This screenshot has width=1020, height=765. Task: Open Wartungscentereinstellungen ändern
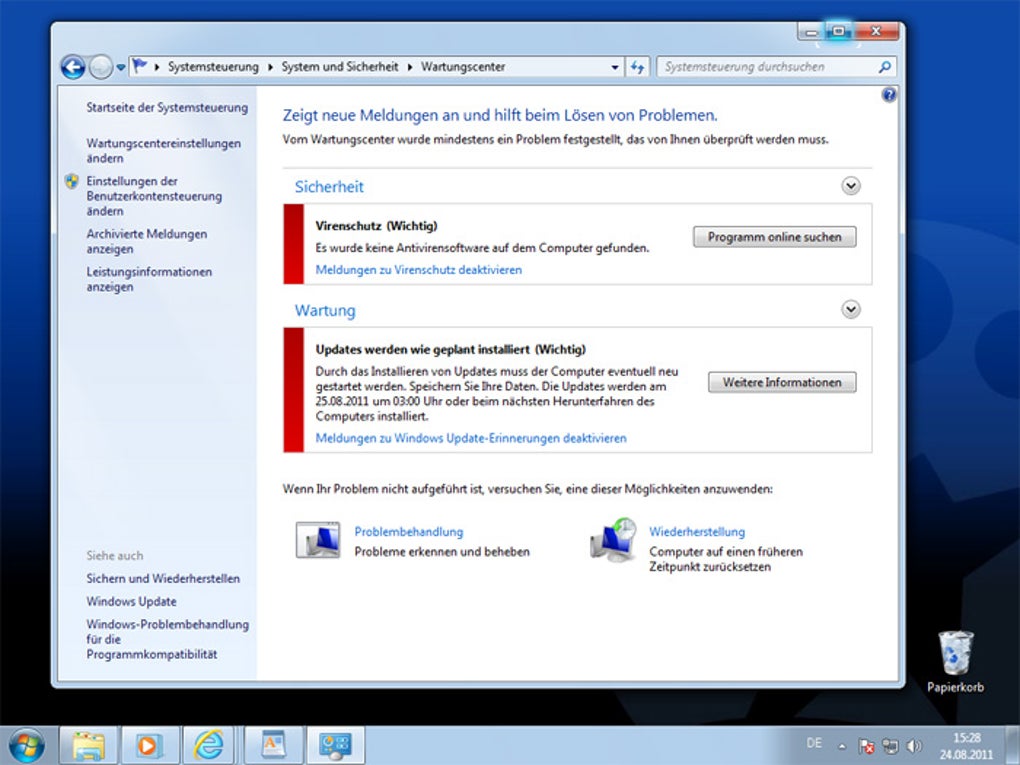pos(163,151)
